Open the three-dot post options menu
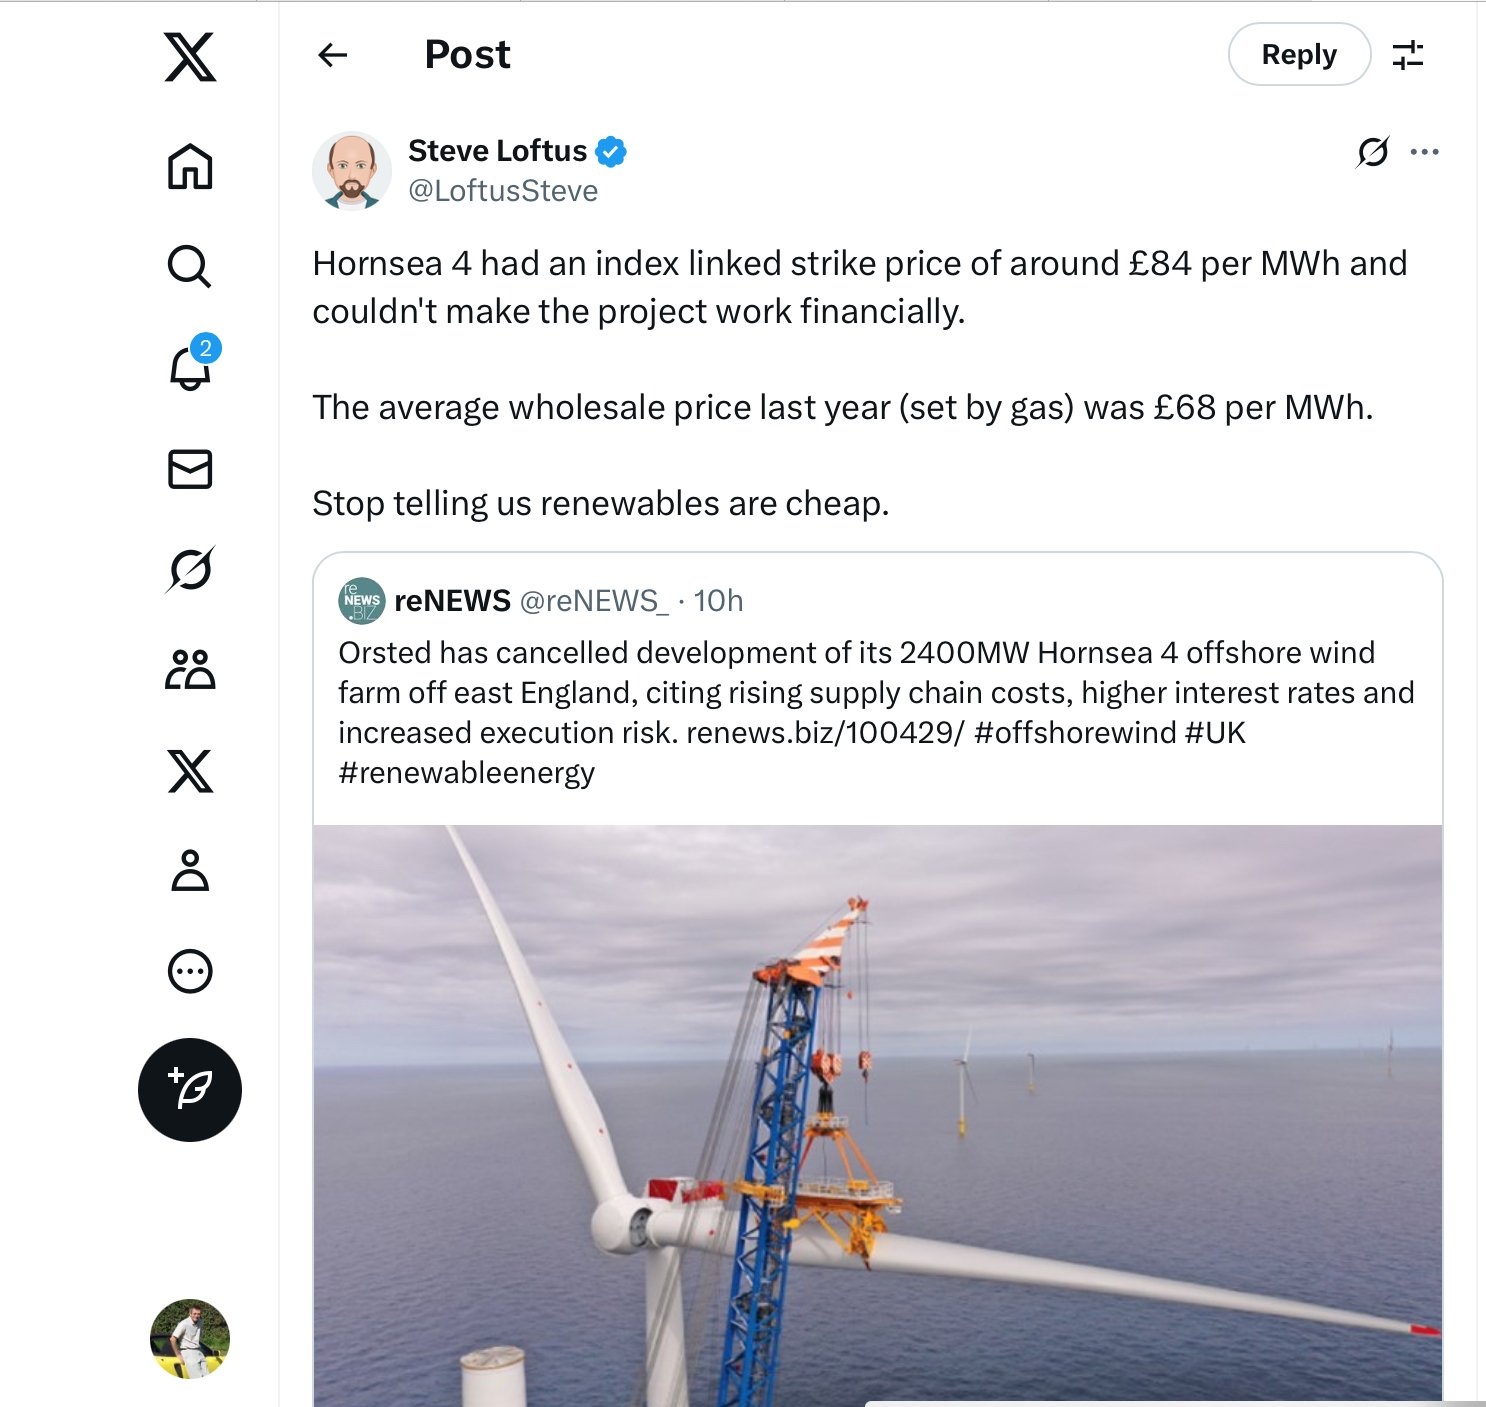 point(1424,152)
